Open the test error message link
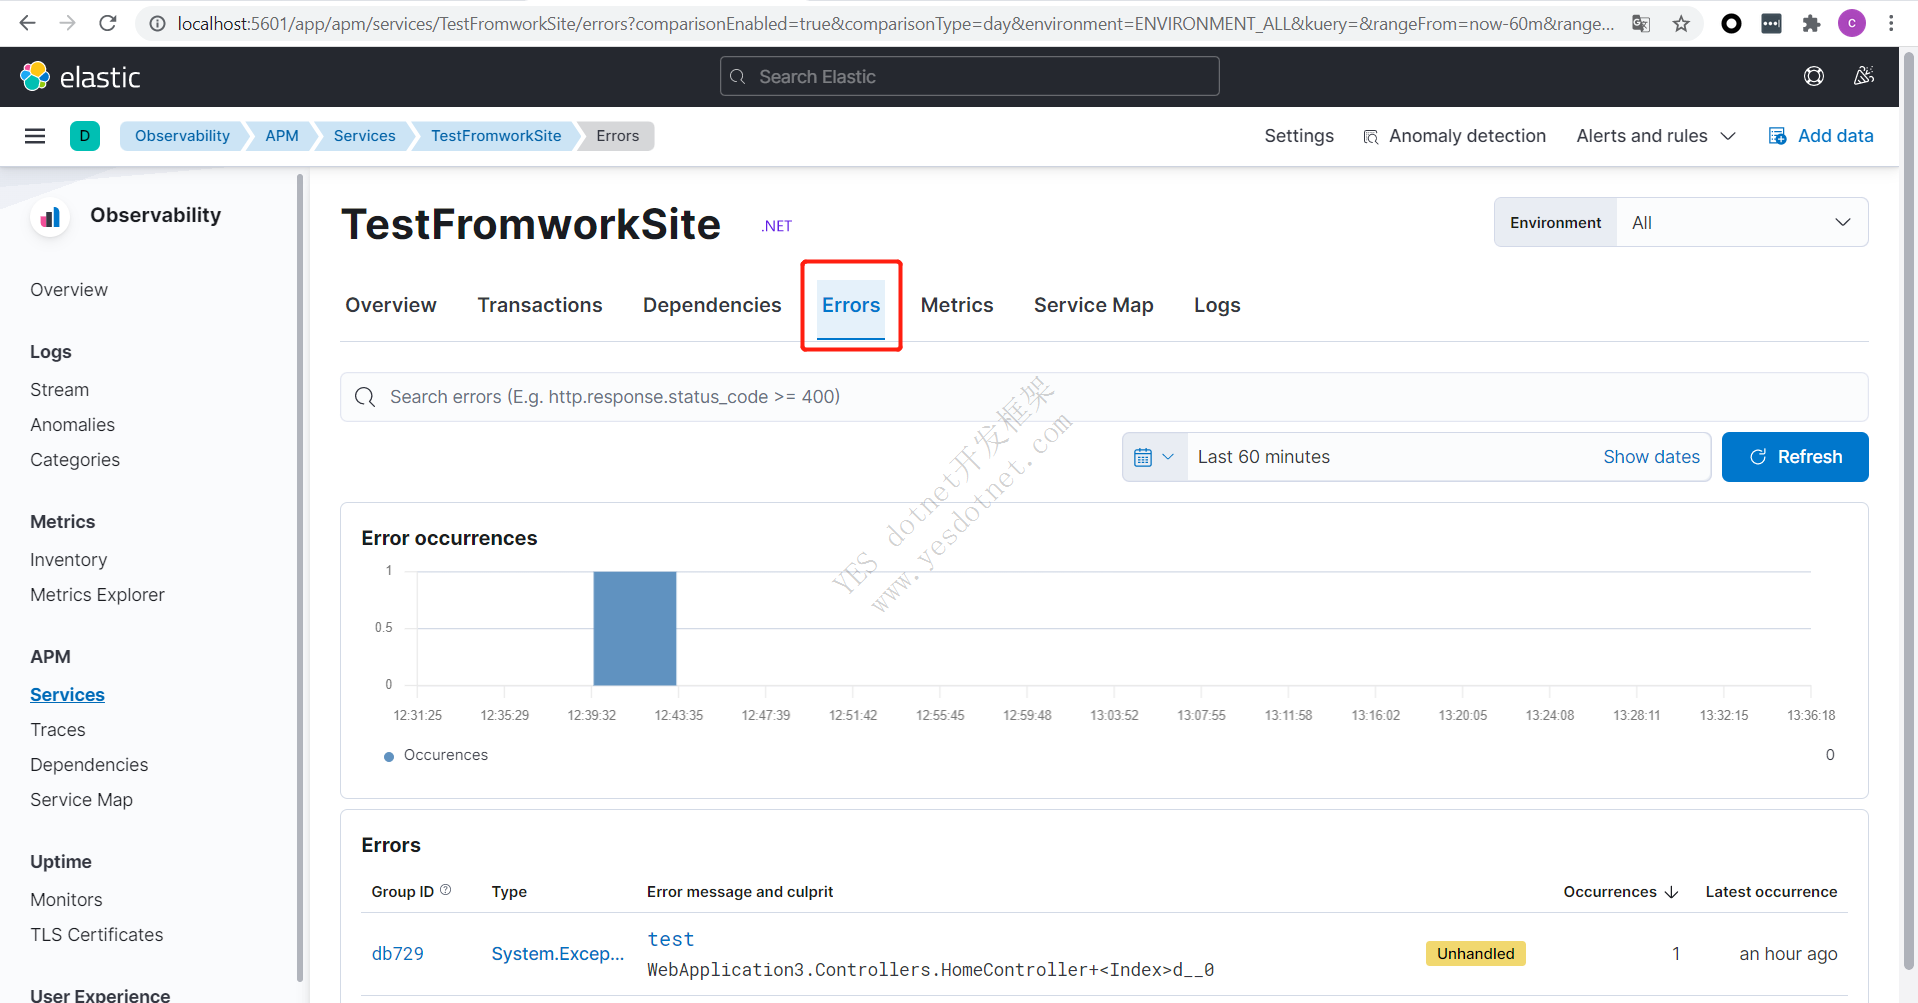1918x1003 pixels. (671, 939)
